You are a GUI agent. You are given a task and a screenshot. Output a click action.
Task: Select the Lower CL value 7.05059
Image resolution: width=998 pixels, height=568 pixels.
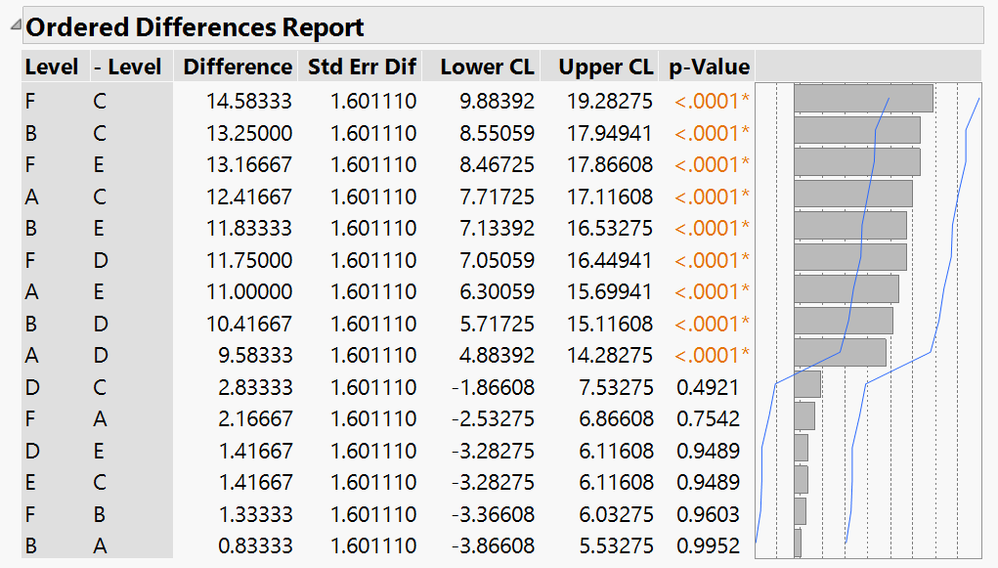pyautogui.click(x=497, y=260)
